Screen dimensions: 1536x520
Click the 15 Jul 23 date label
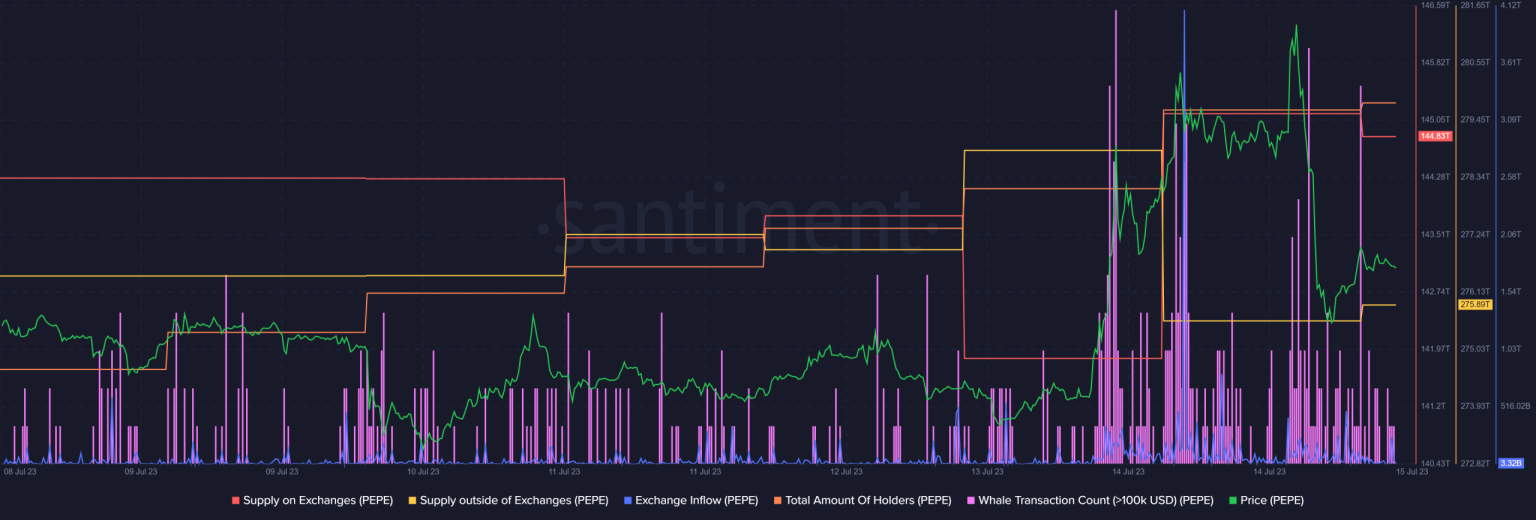tap(1412, 471)
